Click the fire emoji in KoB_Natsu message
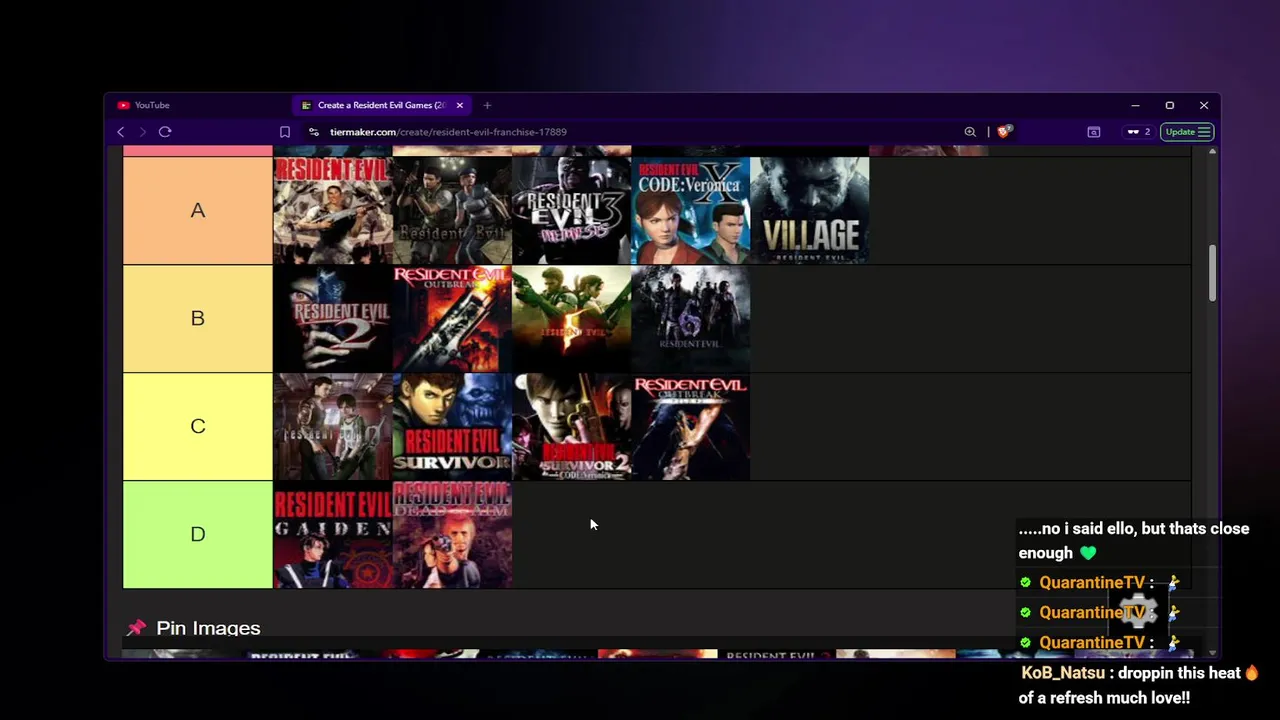This screenshot has height=720, width=1280. (x=1252, y=673)
